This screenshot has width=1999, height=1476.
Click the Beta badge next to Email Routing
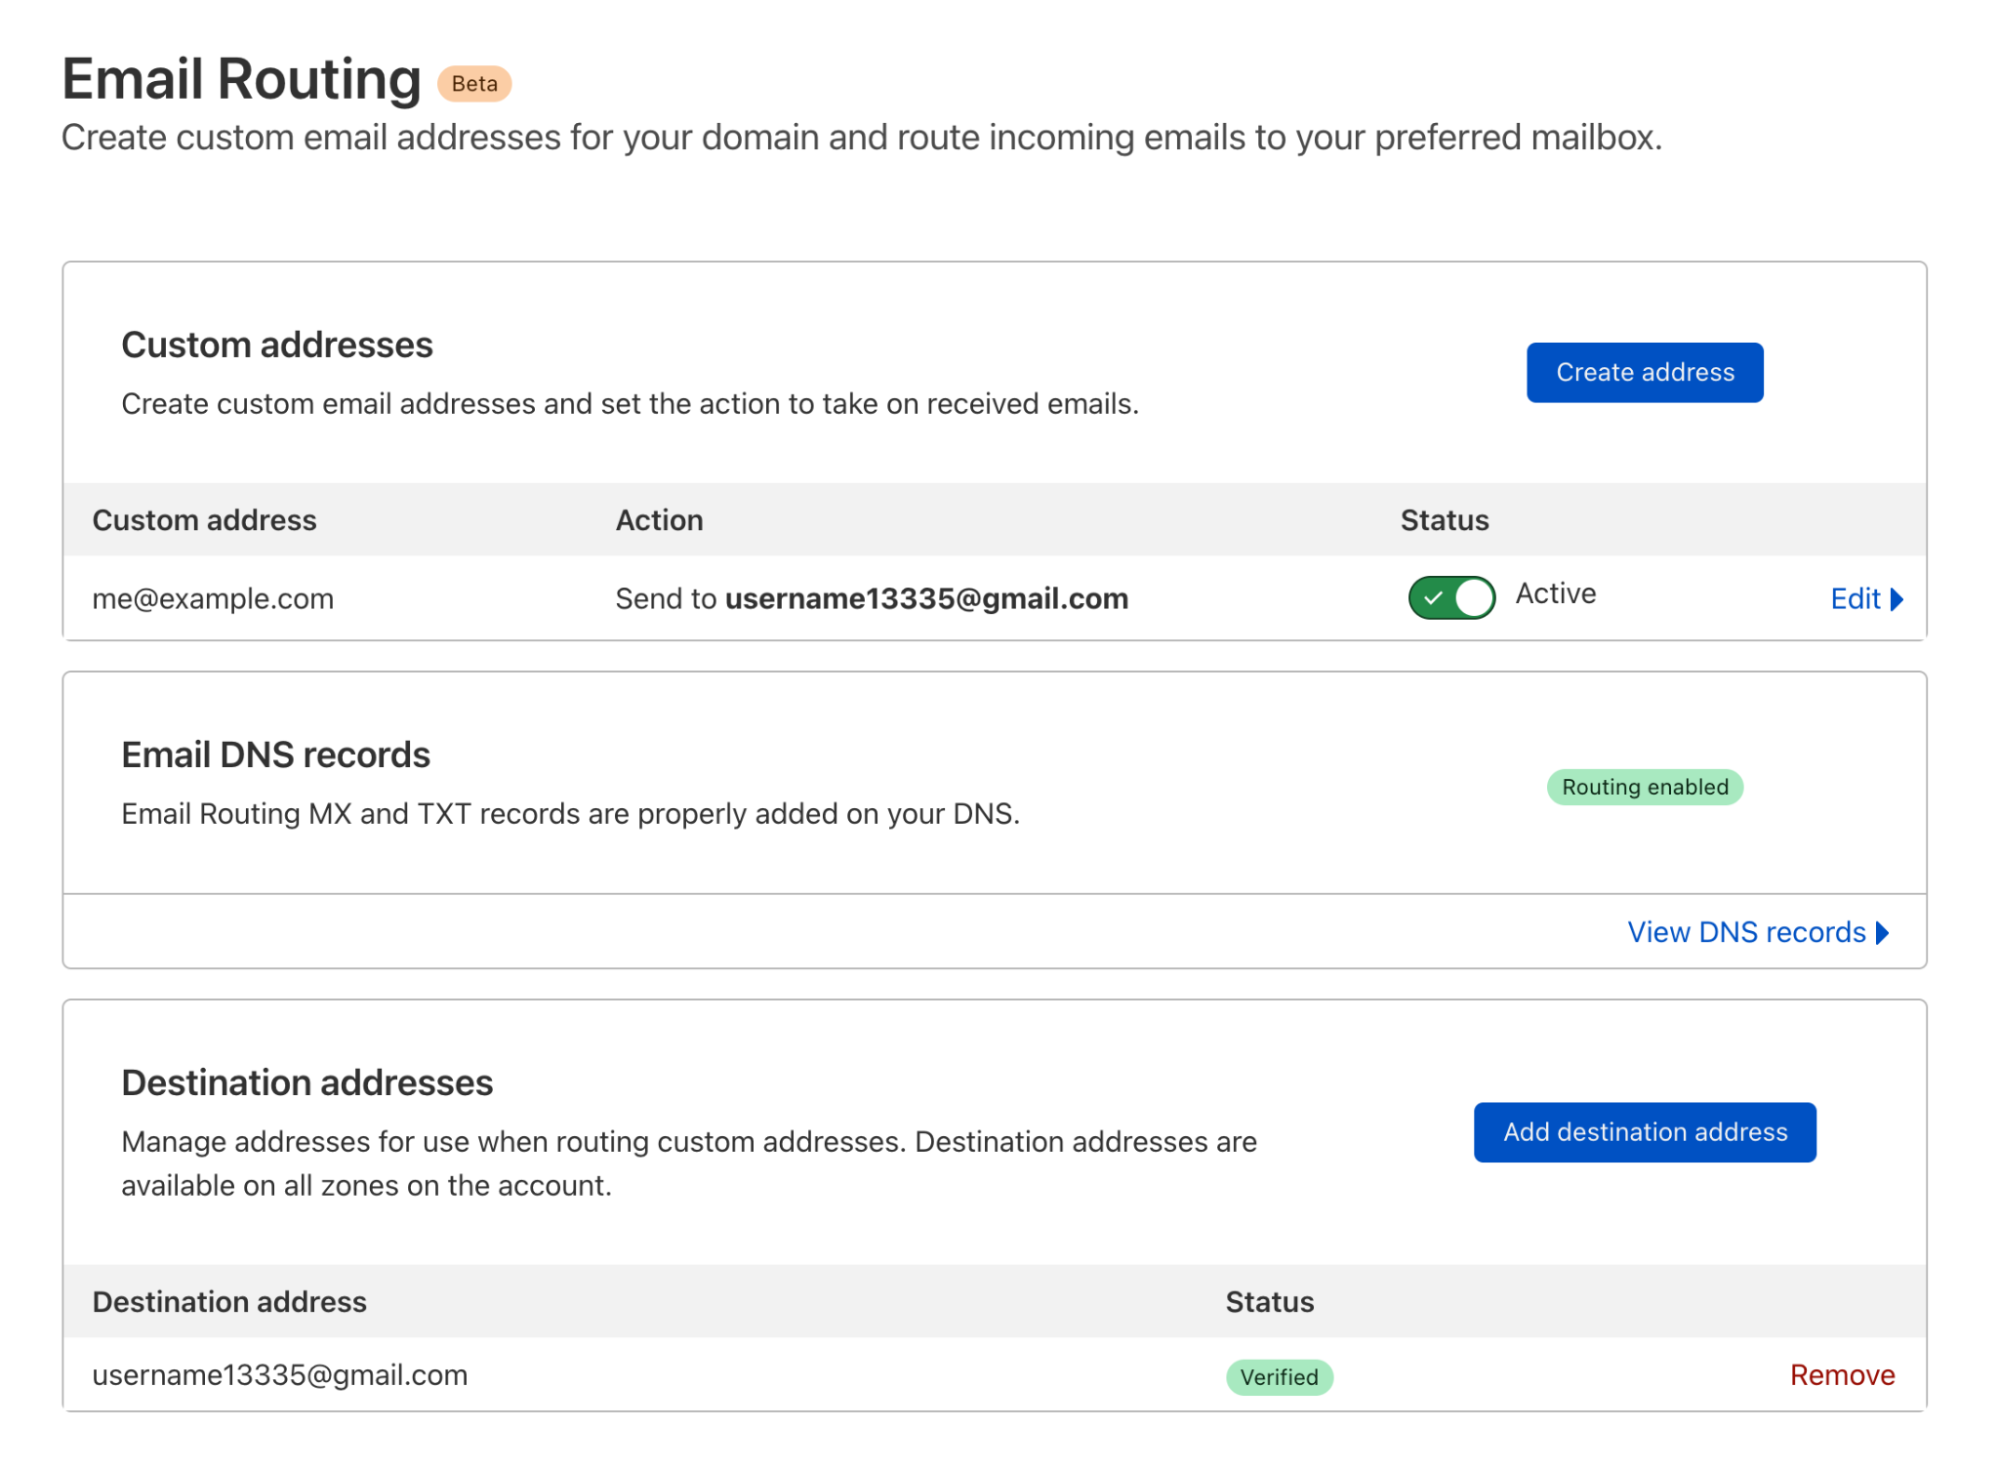click(474, 84)
